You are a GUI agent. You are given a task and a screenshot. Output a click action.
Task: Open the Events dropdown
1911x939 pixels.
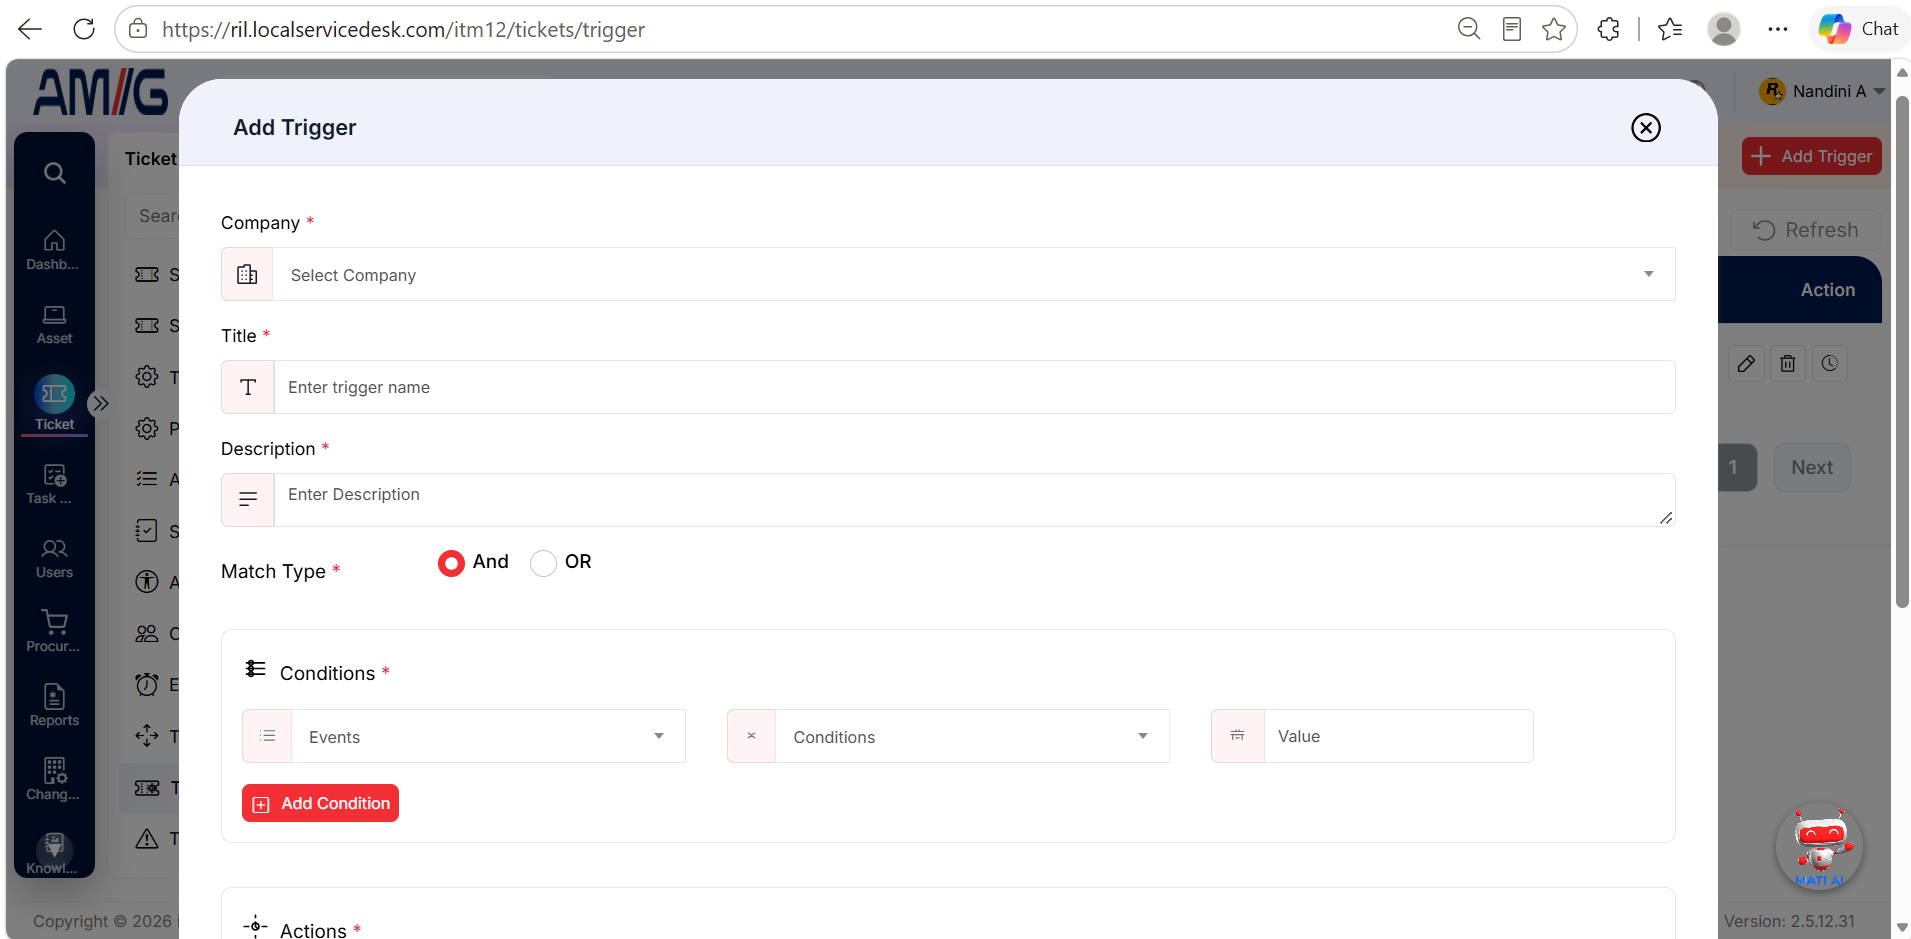pos(464,736)
